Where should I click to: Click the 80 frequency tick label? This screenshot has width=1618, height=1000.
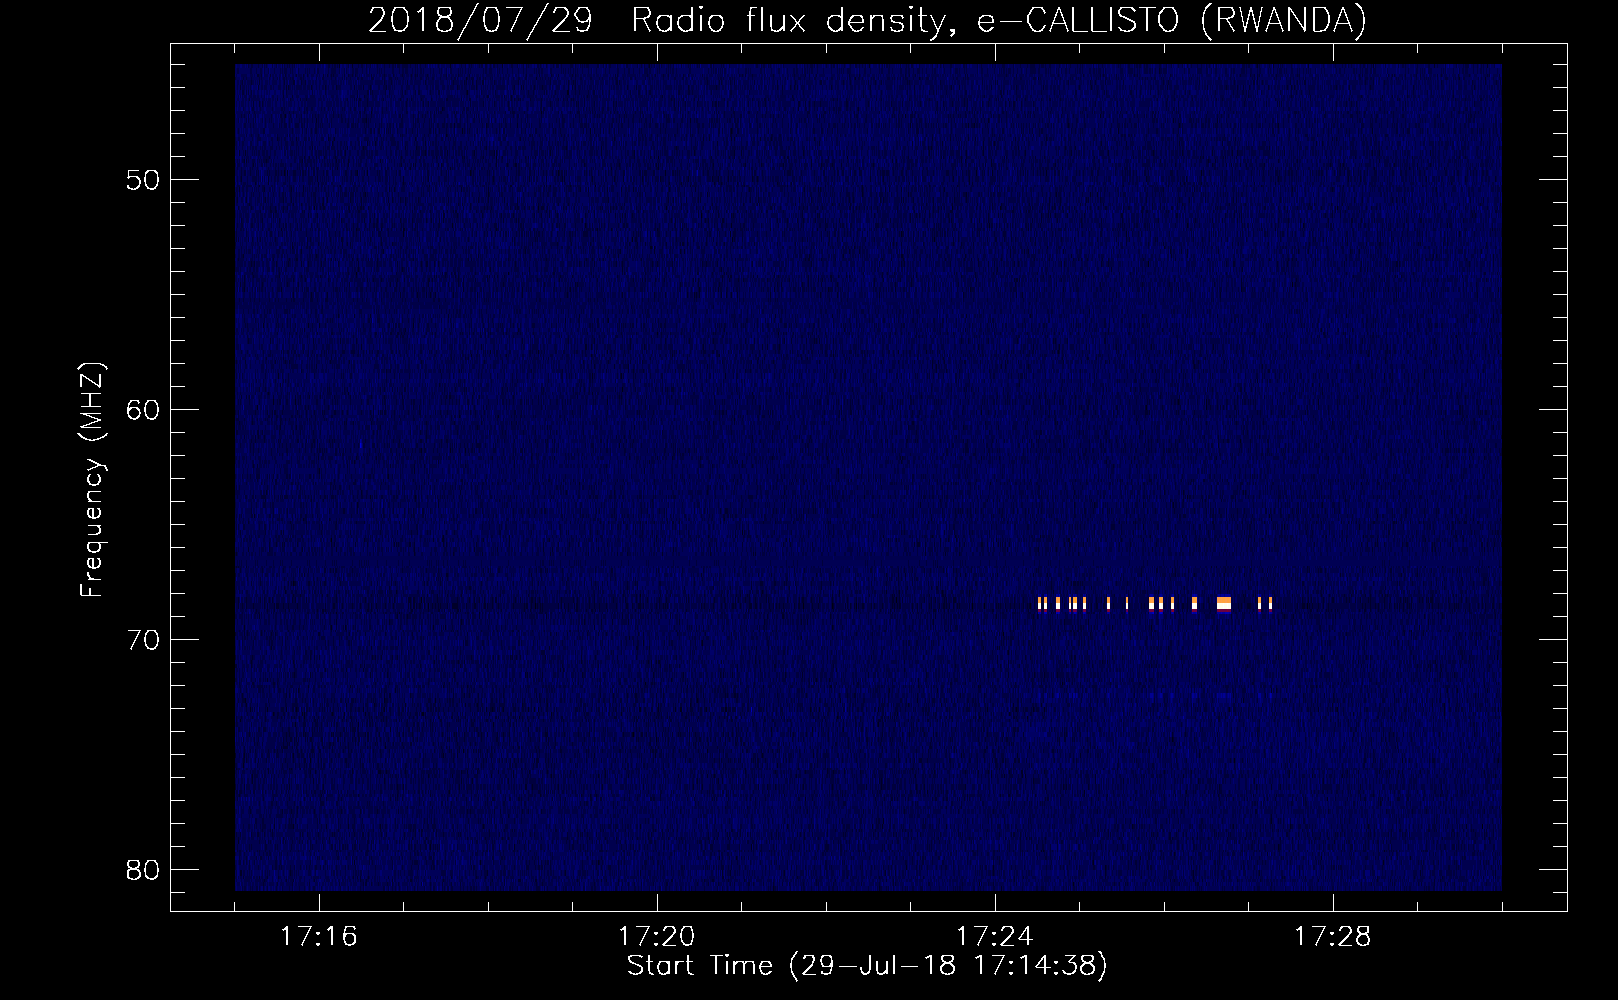[143, 870]
